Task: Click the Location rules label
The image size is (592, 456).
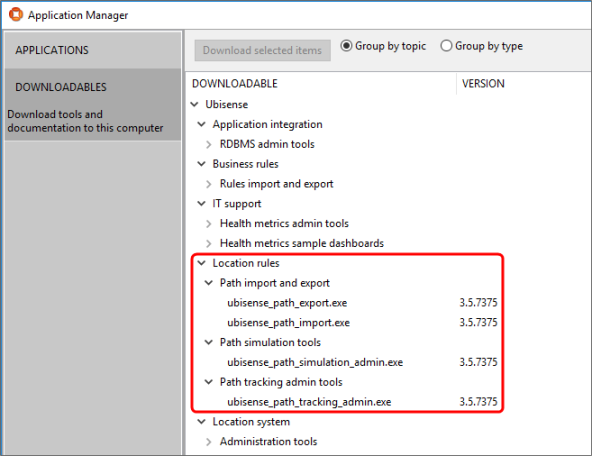Action: [x=246, y=263]
